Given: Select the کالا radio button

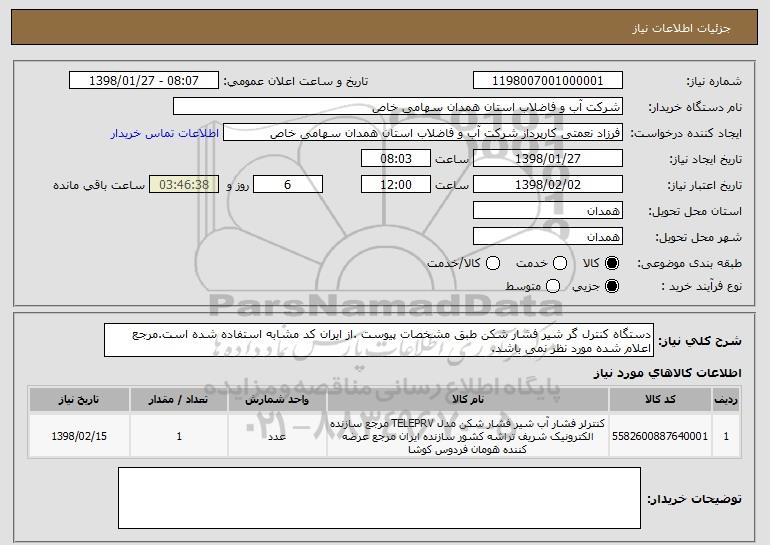Looking at the screenshot, I should pos(612,263).
